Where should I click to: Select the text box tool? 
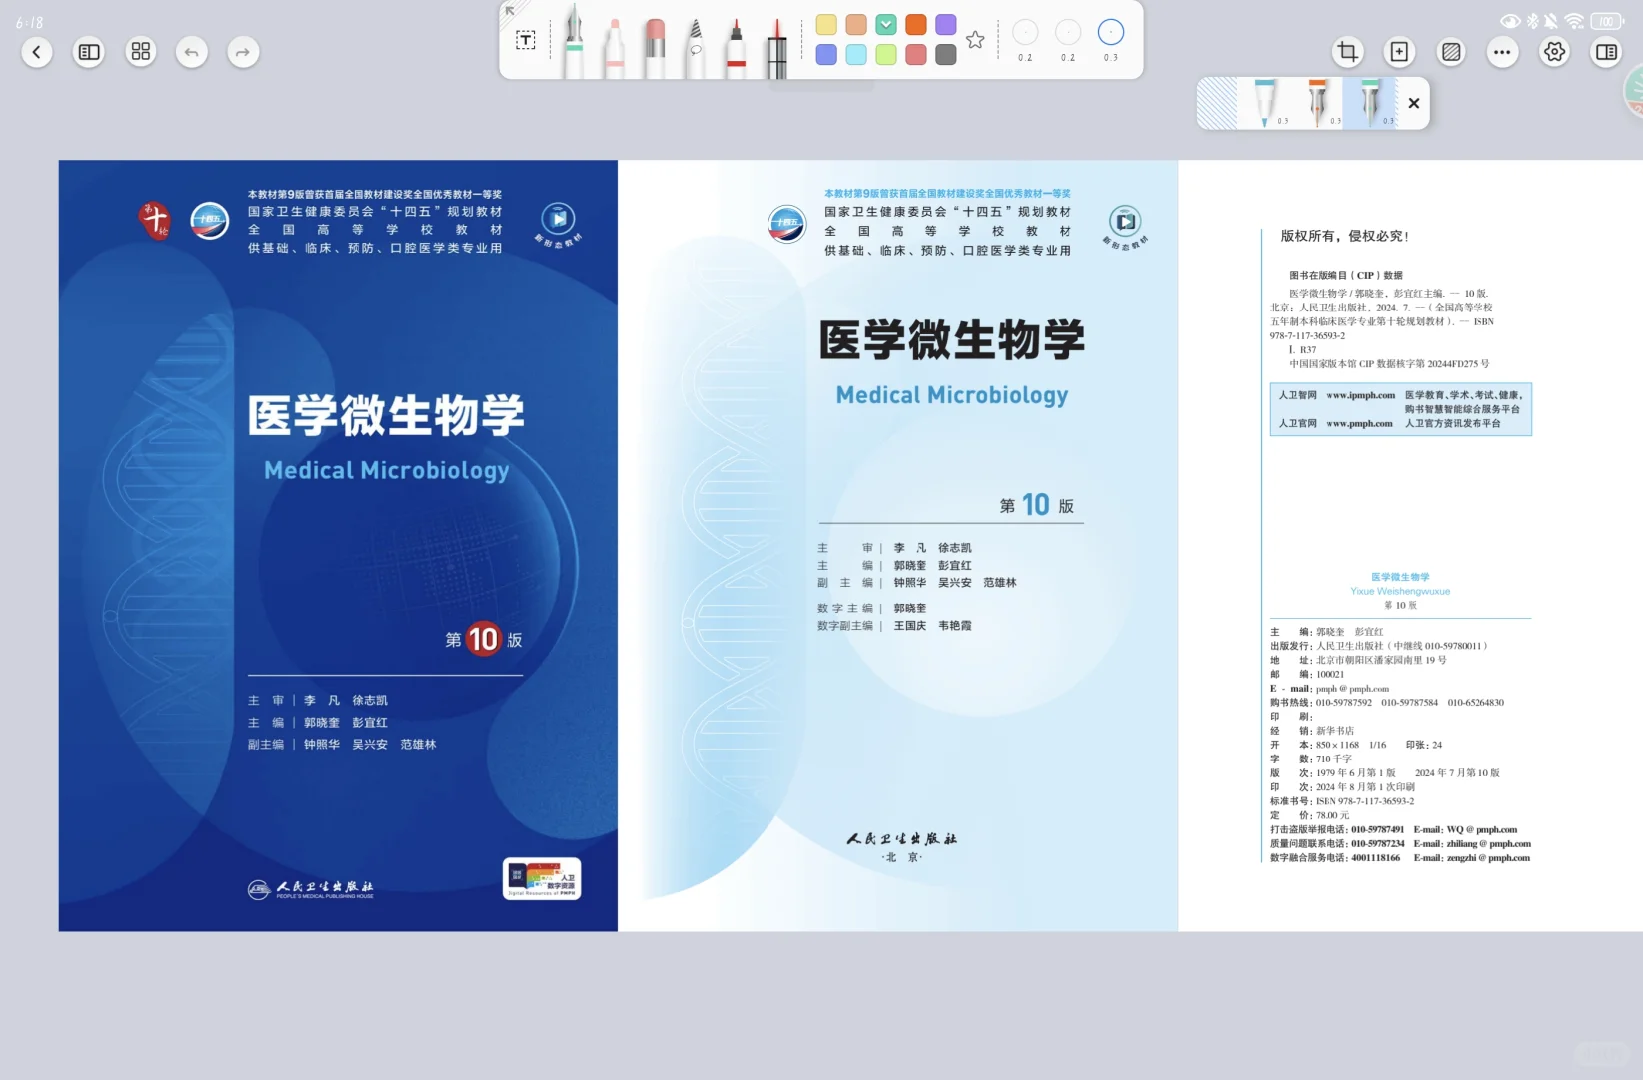526,40
